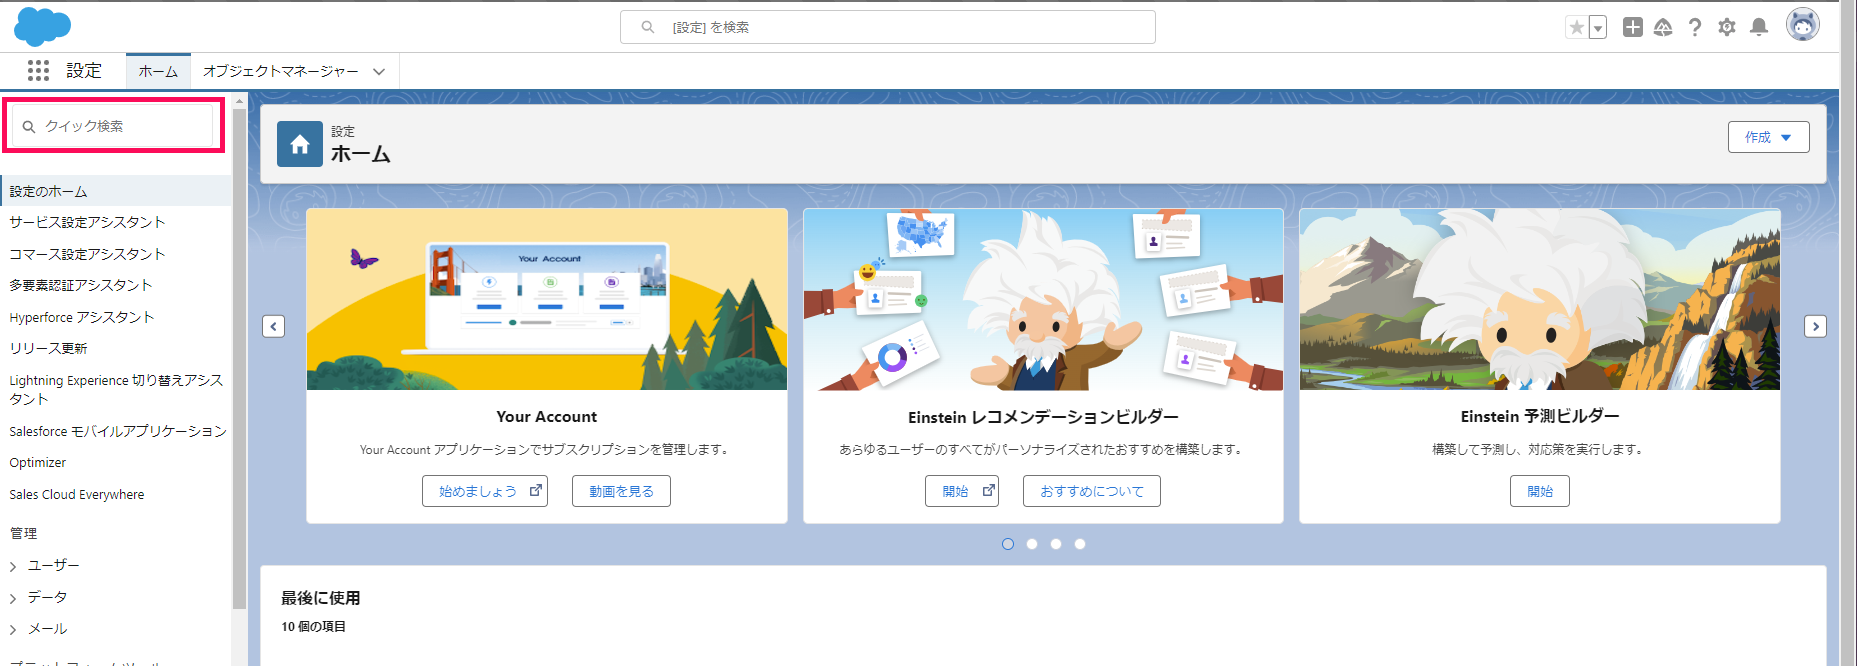Image resolution: width=1857 pixels, height=666 pixels.
Task: Click the 設定 app name label
Action: click(84, 70)
